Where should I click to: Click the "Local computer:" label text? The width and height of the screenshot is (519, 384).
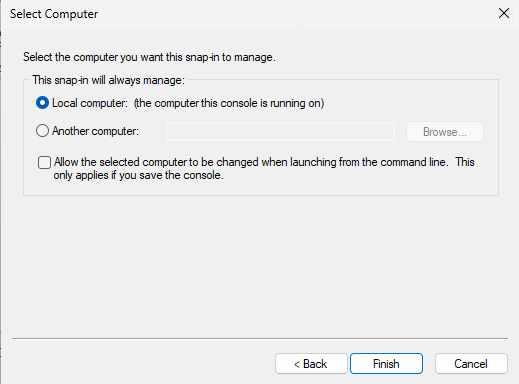(x=90, y=103)
